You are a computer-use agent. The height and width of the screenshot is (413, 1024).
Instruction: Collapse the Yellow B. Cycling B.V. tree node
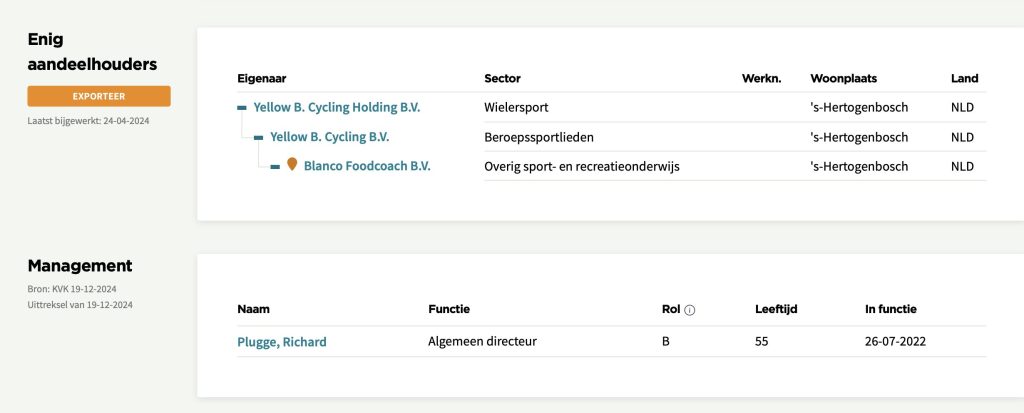tap(259, 137)
